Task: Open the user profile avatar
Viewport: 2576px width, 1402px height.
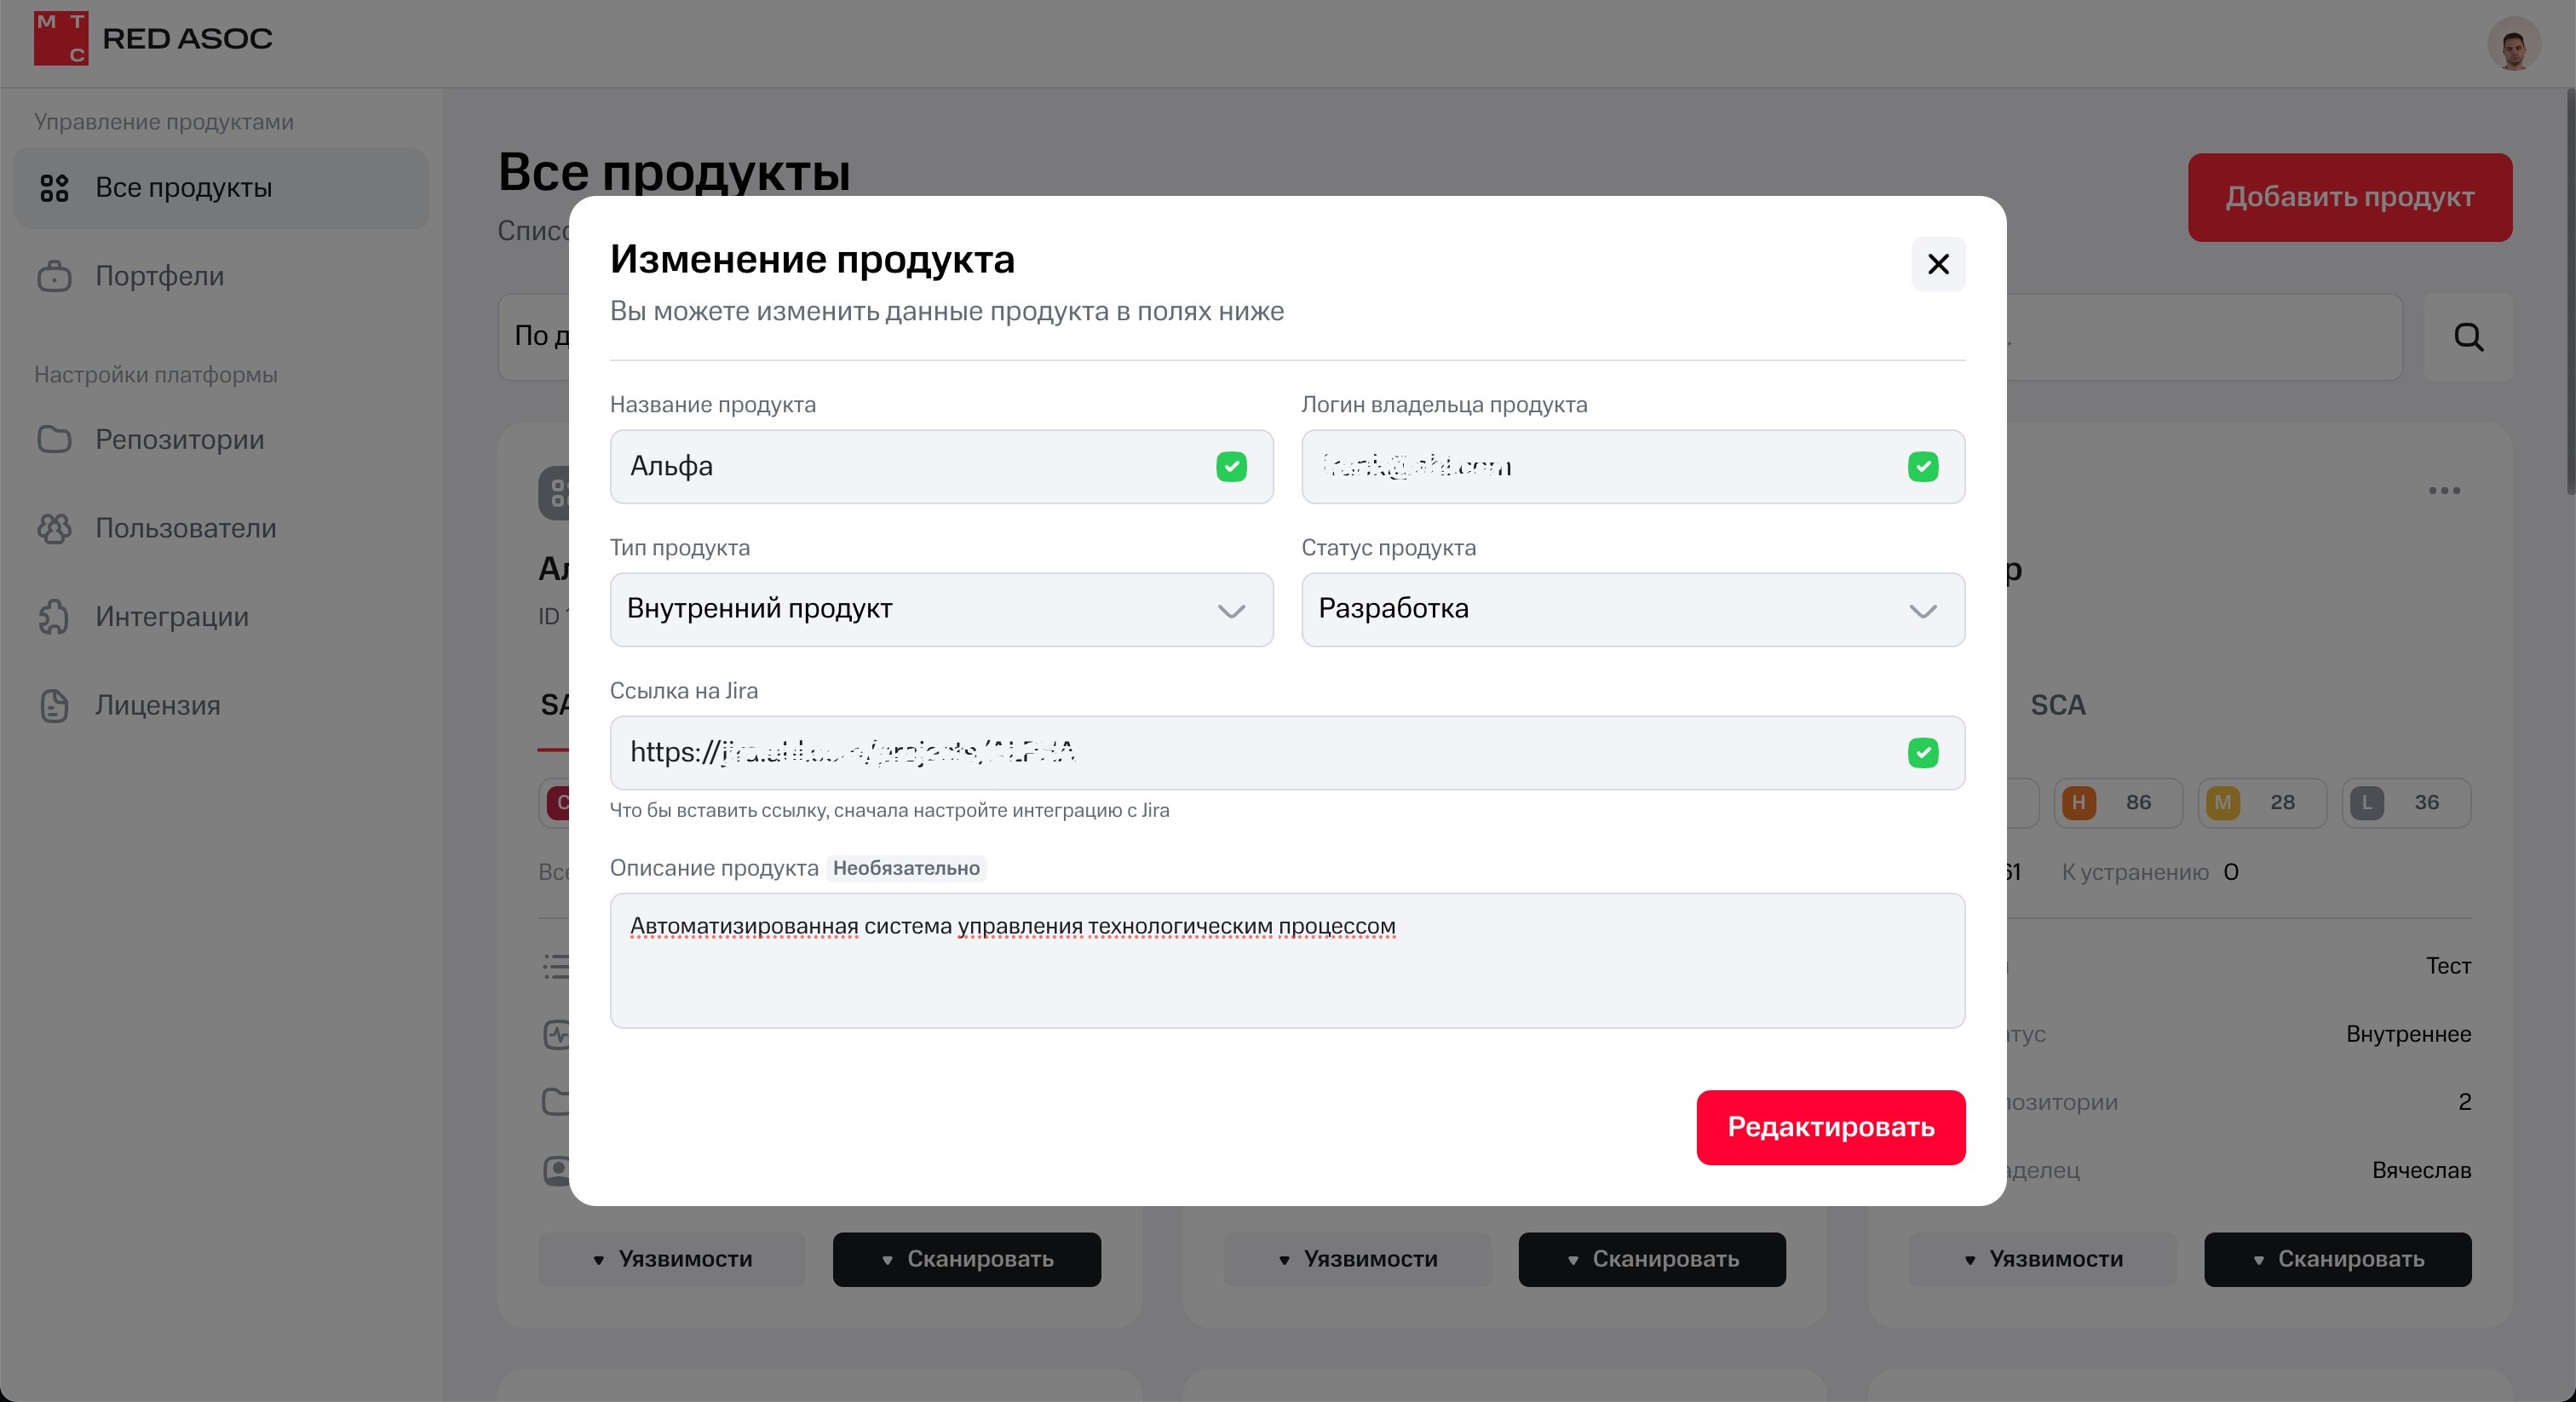Action: click(2512, 44)
